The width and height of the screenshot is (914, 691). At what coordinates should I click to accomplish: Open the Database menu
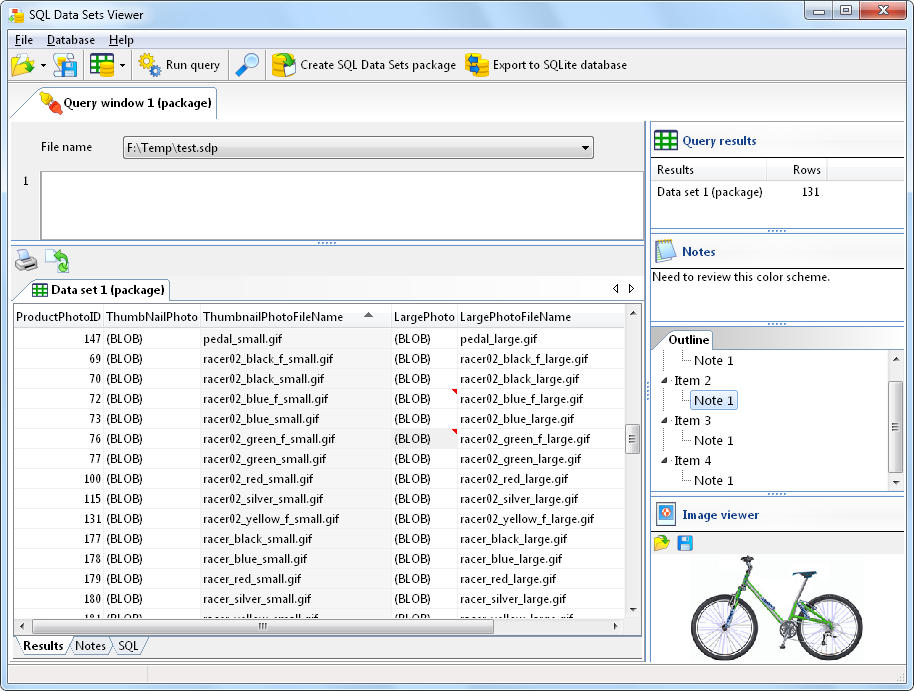point(70,40)
